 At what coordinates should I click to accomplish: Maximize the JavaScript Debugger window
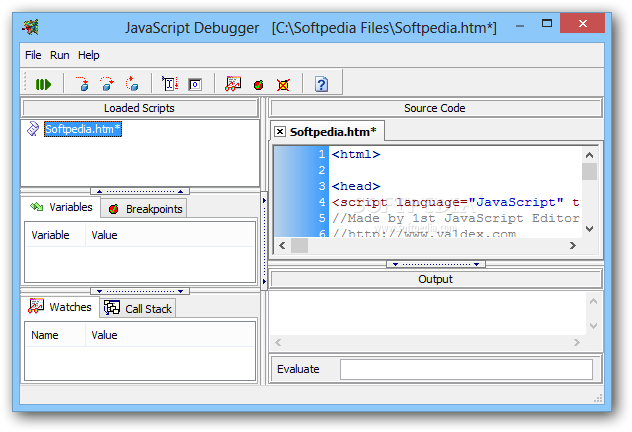[x=547, y=23]
